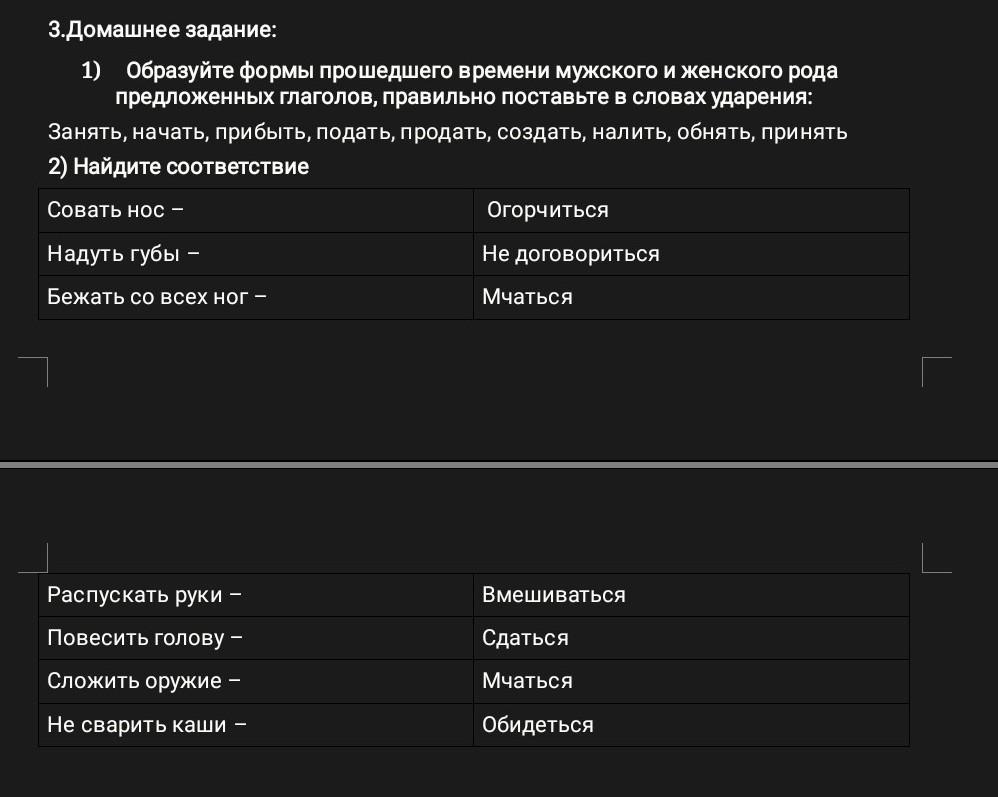Viewport: 998px width, 797px height.
Task: Click the 'Распускать руки –' cell
Action: coord(256,595)
